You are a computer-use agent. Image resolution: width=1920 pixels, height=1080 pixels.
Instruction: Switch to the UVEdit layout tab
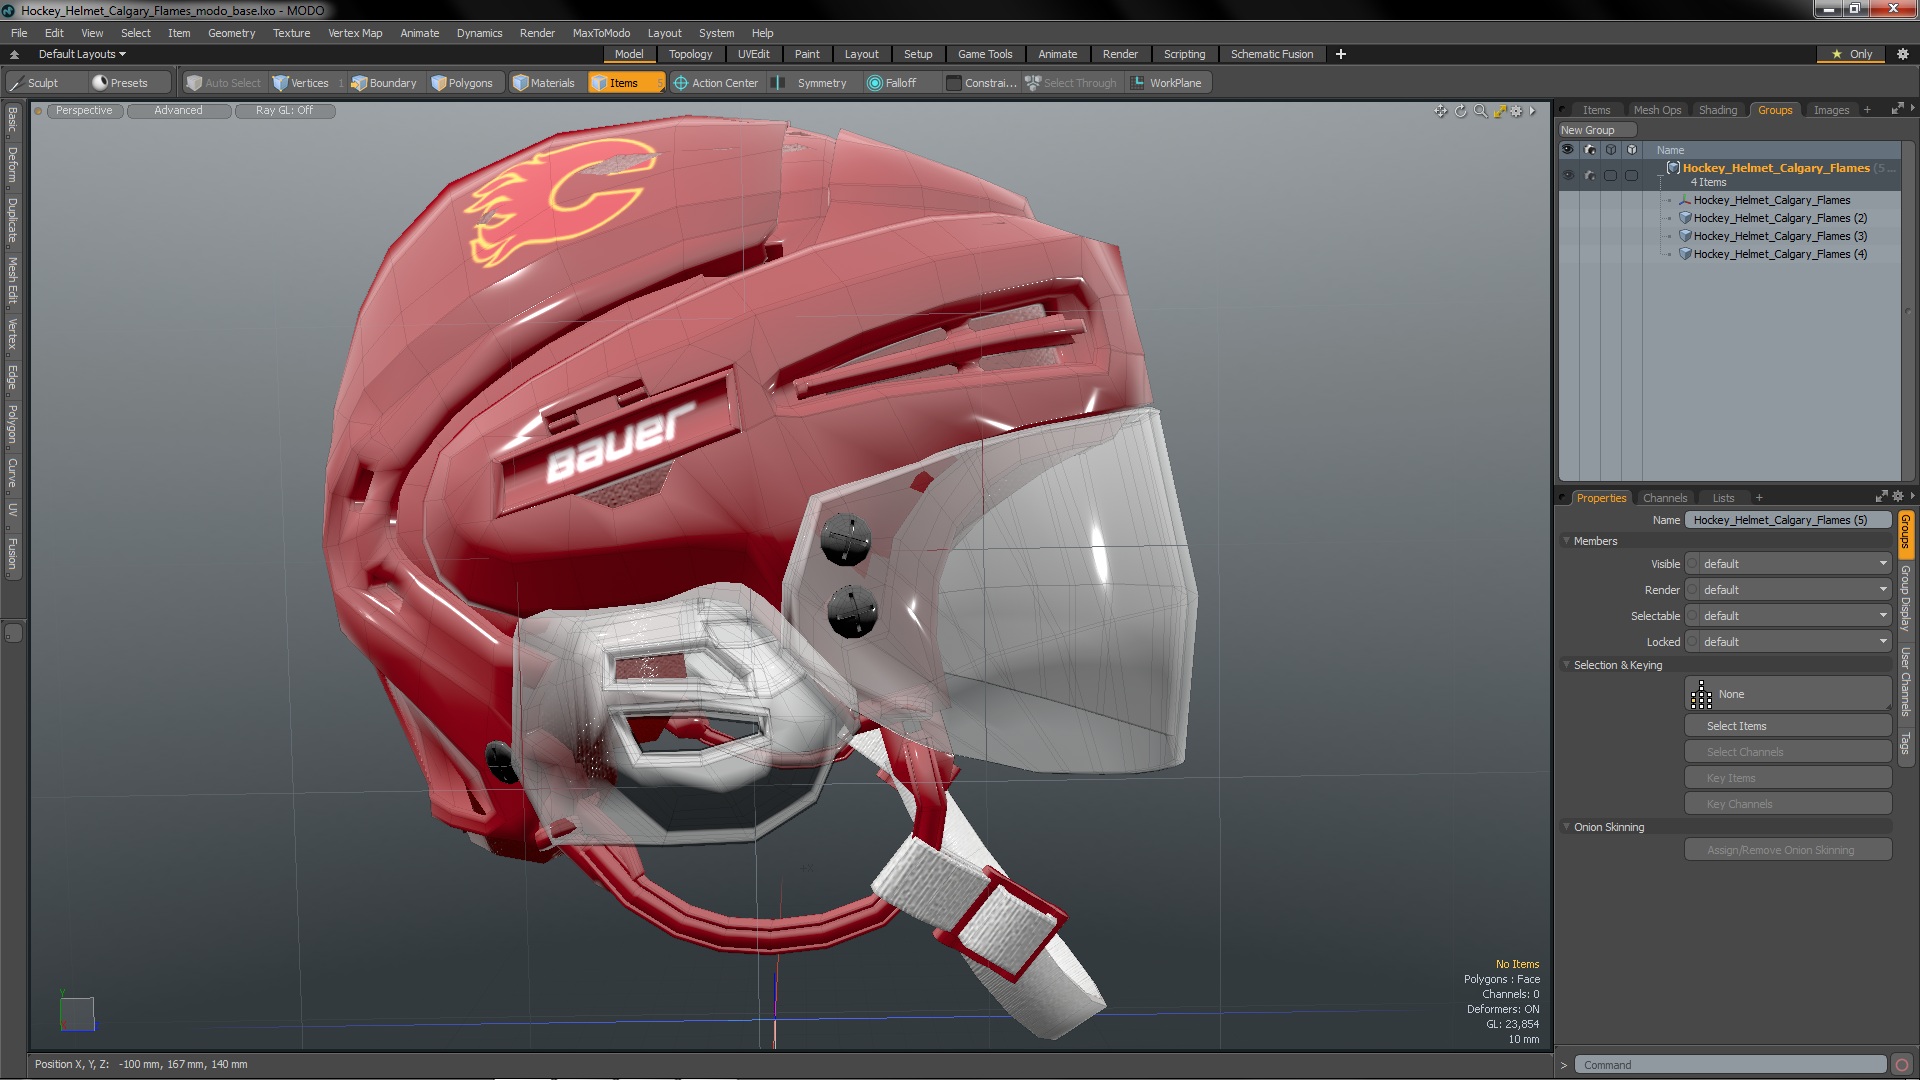tap(754, 54)
